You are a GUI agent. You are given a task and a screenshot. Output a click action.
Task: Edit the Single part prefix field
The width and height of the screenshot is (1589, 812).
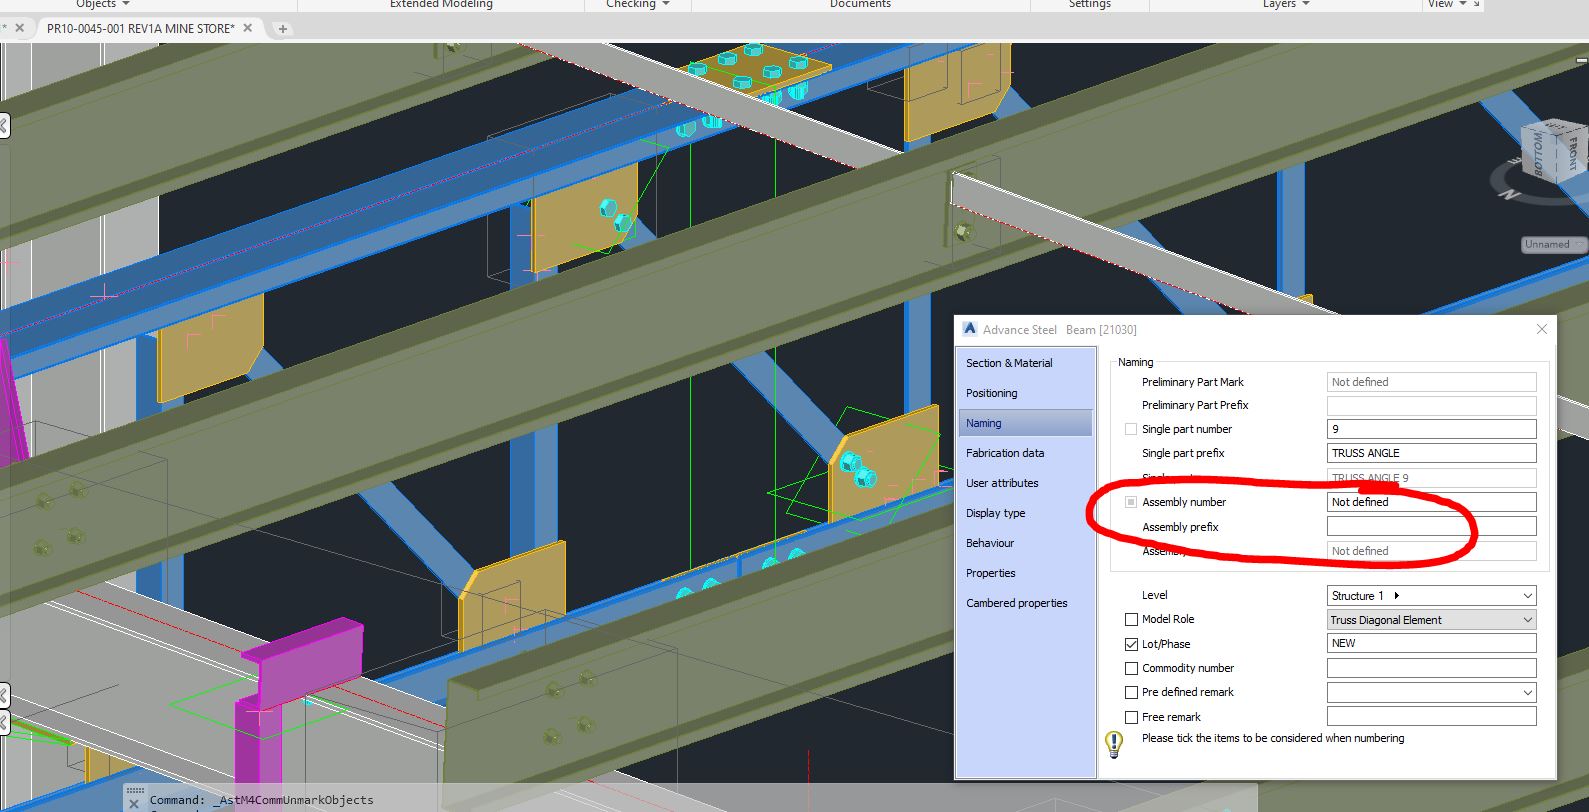click(x=1431, y=453)
